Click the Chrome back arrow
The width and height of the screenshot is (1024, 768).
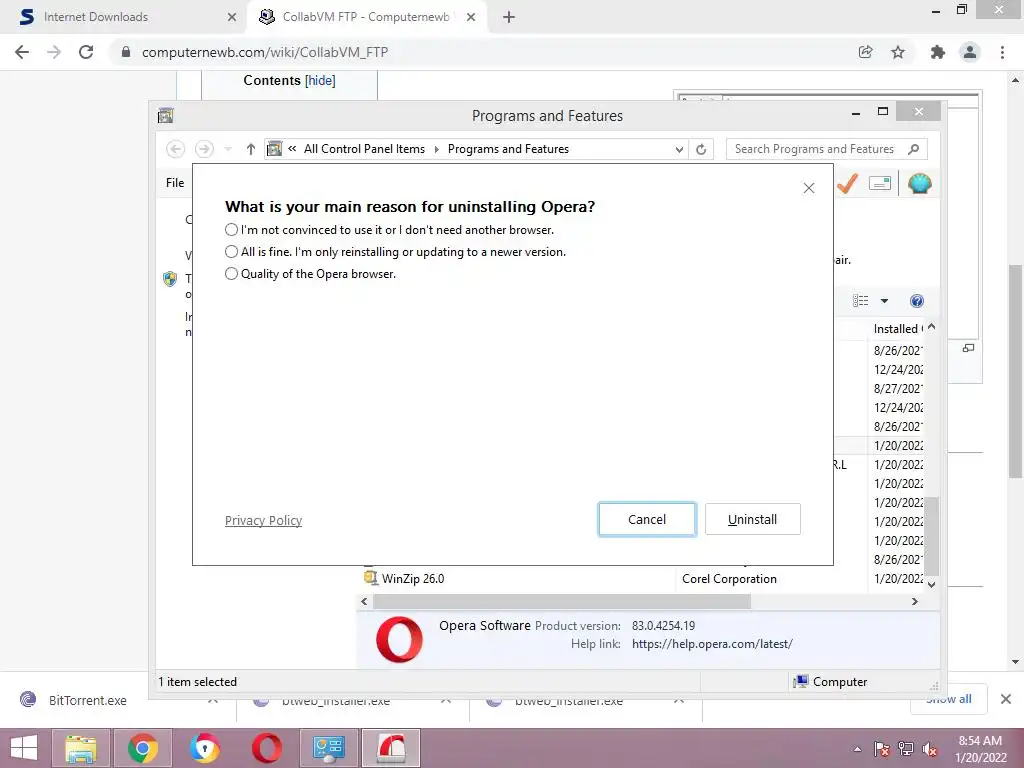22,52
